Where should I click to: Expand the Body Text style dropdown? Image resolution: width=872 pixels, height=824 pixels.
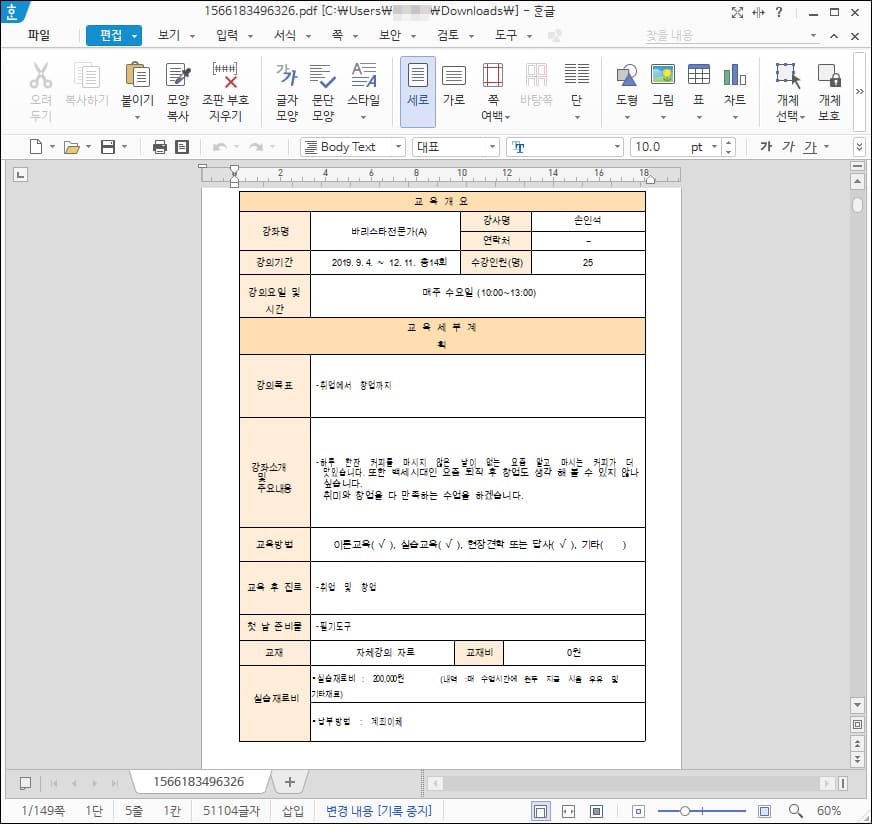point(398,147)
